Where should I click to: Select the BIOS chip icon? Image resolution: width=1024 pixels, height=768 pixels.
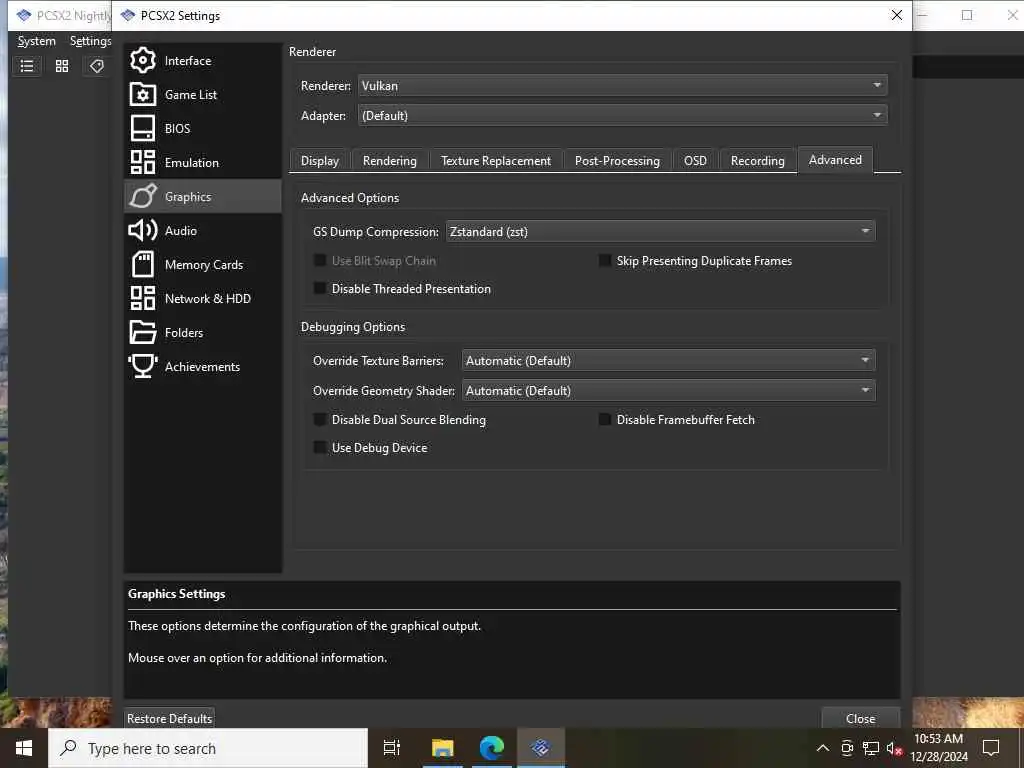142,128
